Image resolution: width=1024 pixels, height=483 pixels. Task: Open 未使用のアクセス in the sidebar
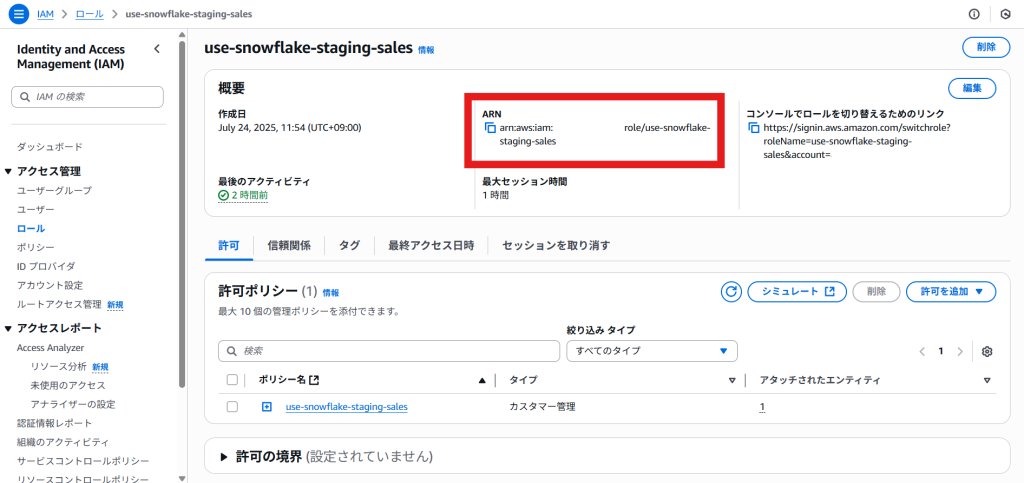click(x=68, y=386)
